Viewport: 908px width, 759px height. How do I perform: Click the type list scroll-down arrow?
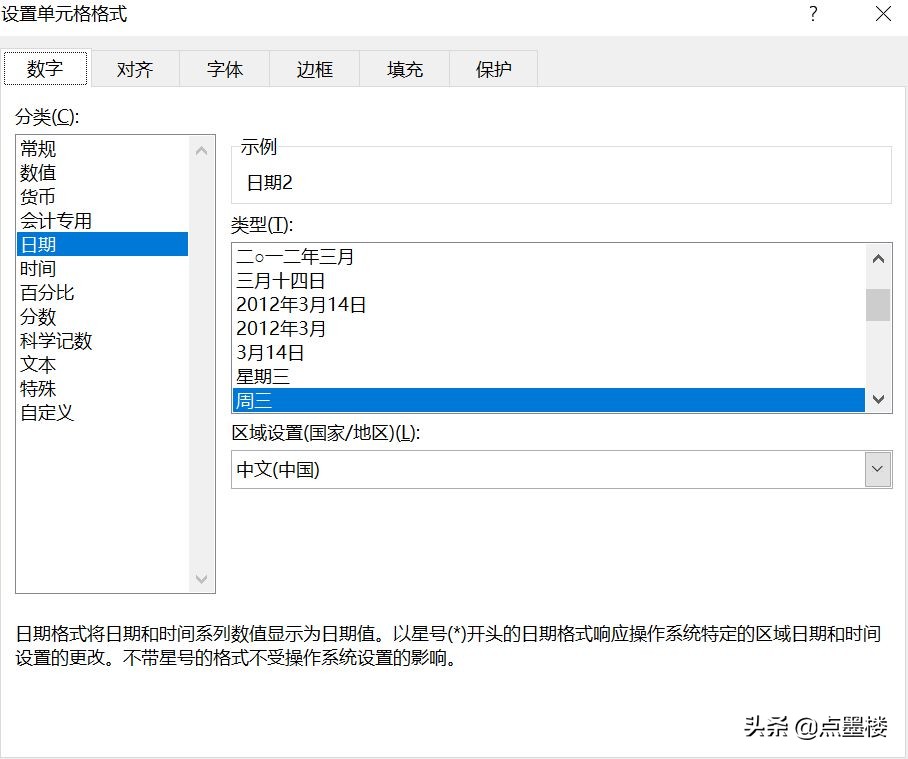(x=878, y=398)
